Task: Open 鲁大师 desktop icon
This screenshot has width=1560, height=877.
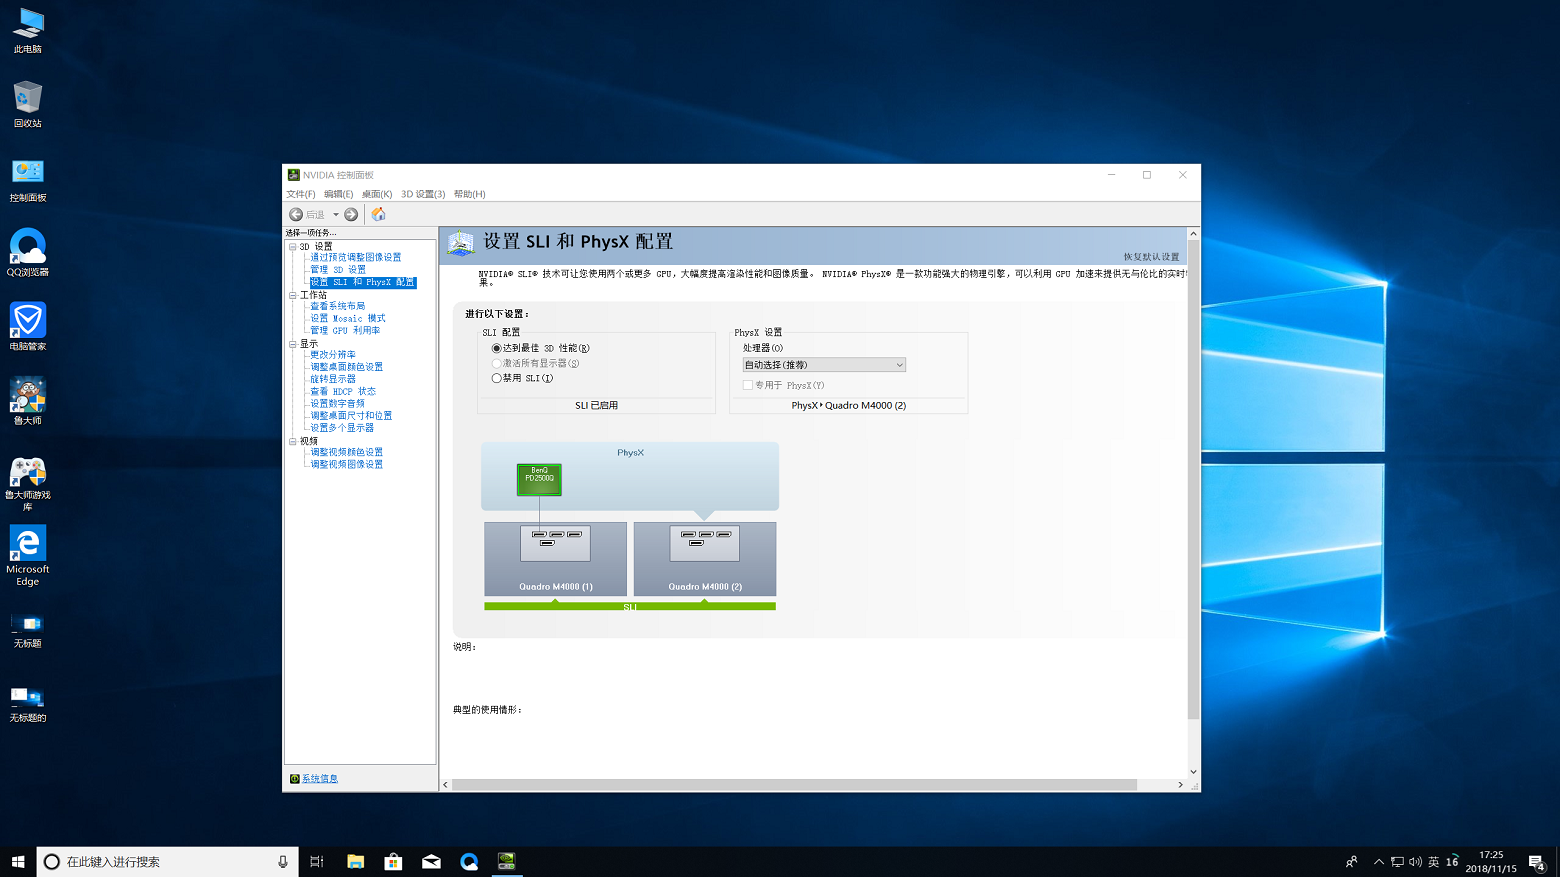Action: pyautogui.click(x=28, y=401)
